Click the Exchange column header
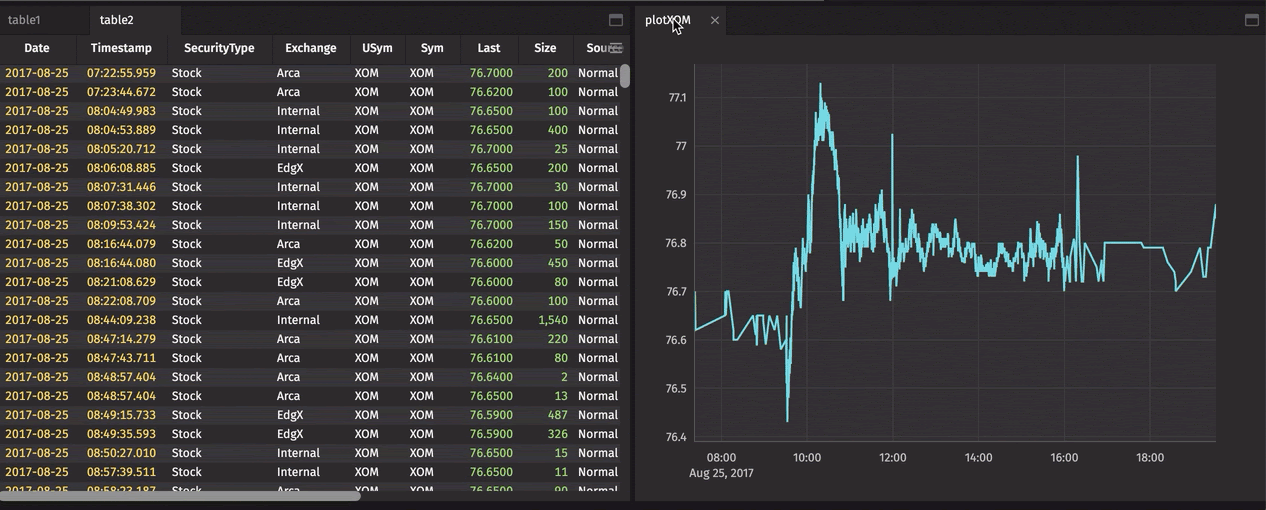 click(311, 48)
